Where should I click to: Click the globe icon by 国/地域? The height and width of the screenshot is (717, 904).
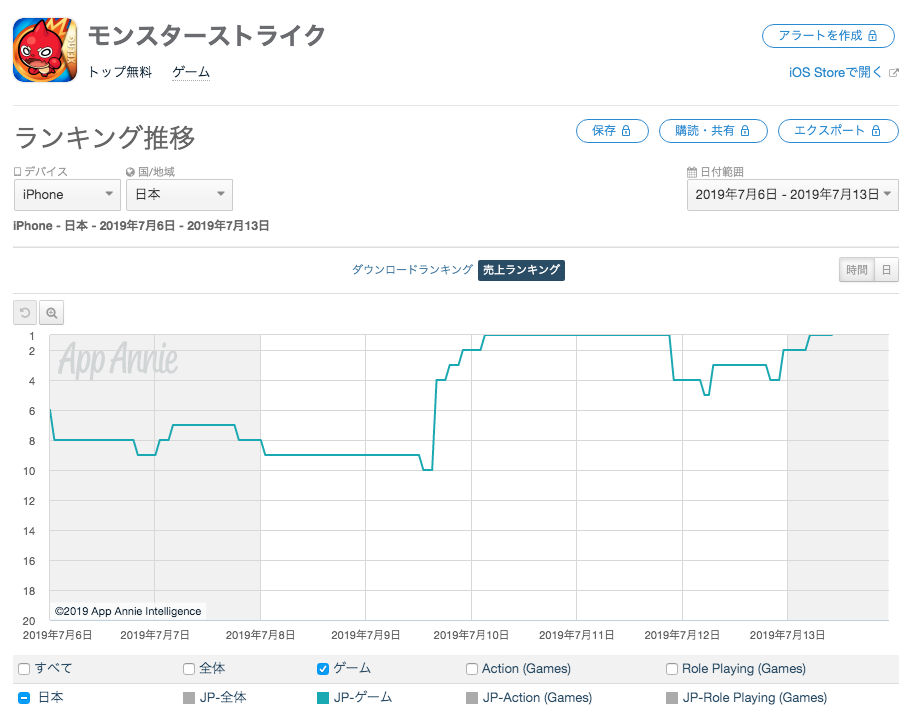pyautogui.click(x=130, y=172)
